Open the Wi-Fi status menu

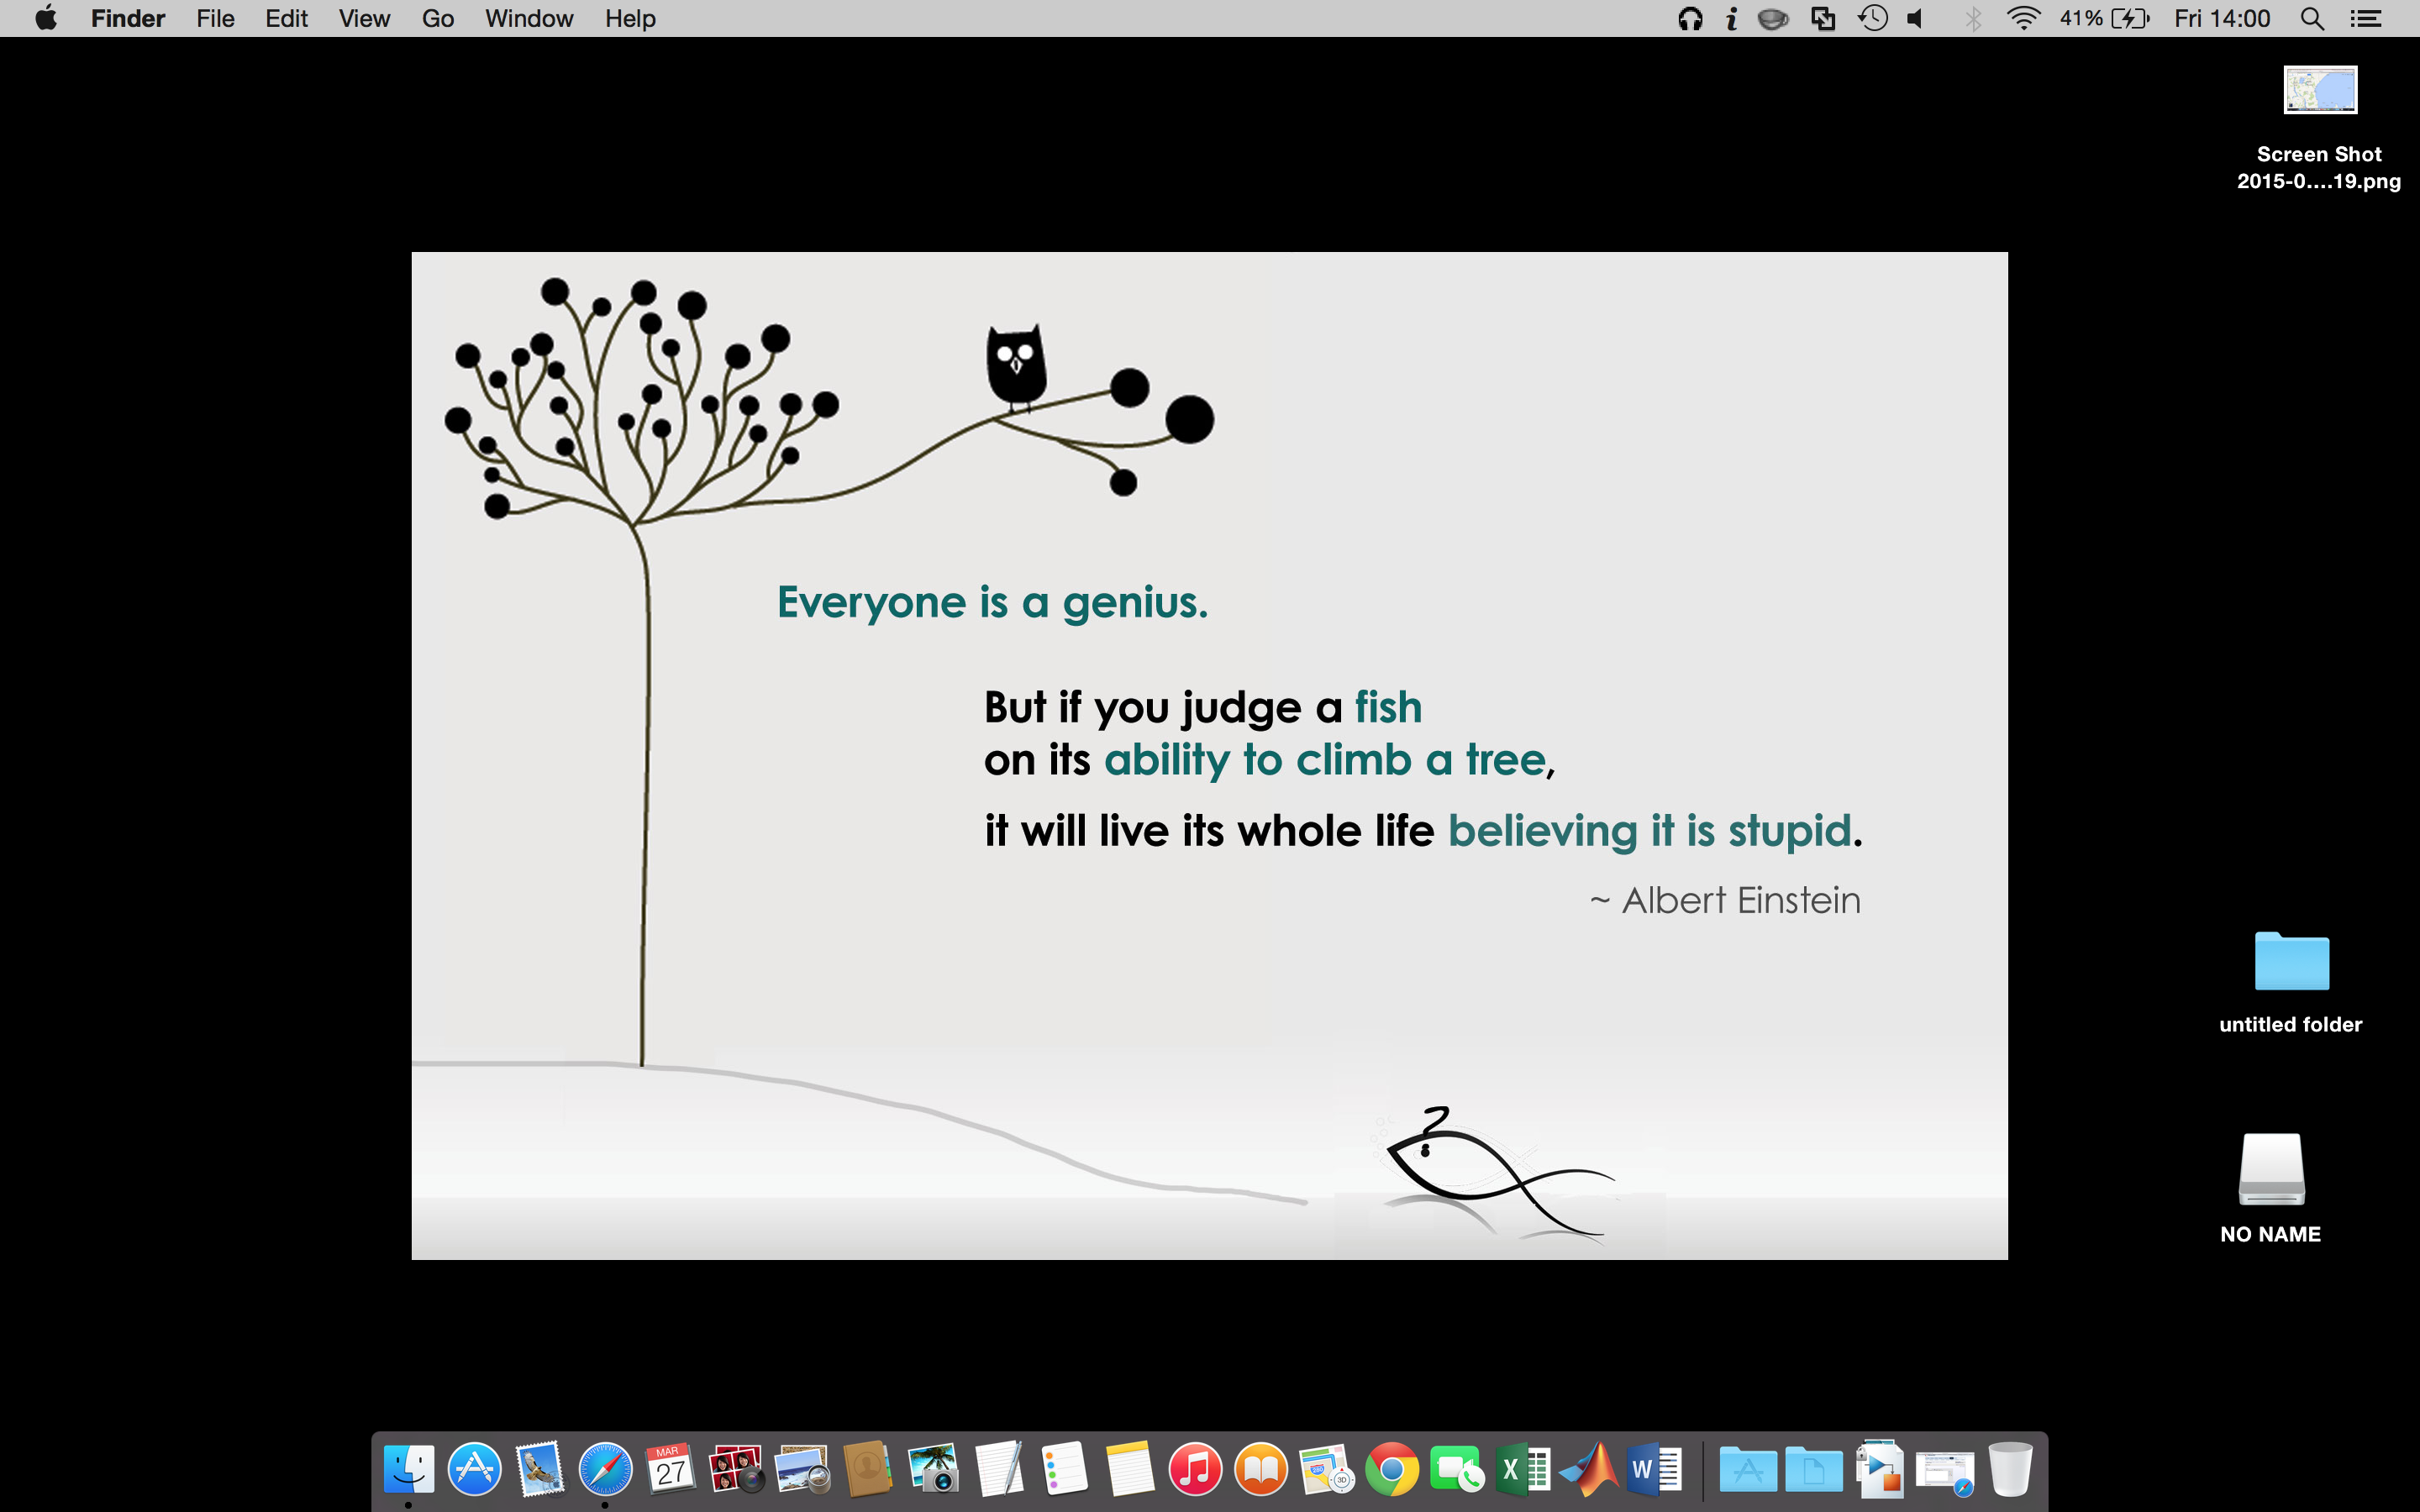[2023, 18]
